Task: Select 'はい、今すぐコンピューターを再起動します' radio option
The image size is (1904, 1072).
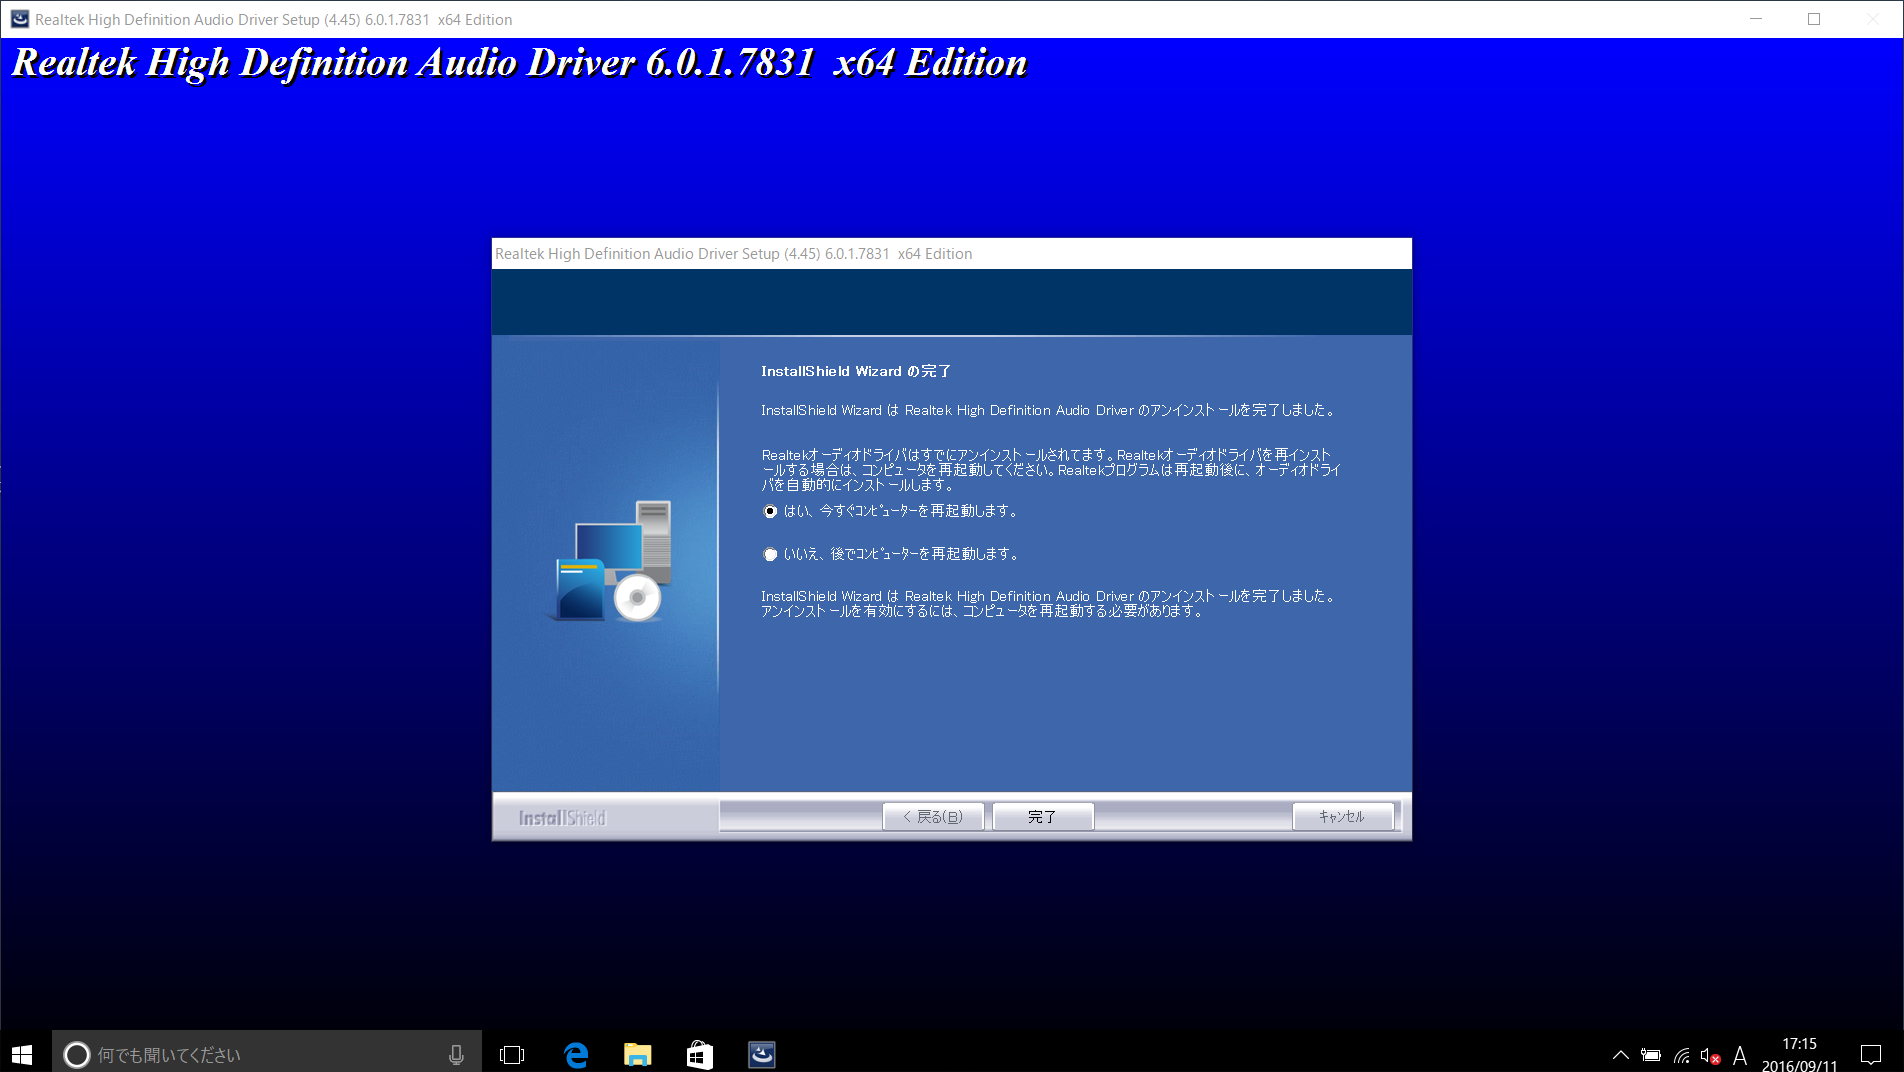Action: coord(770,511)
